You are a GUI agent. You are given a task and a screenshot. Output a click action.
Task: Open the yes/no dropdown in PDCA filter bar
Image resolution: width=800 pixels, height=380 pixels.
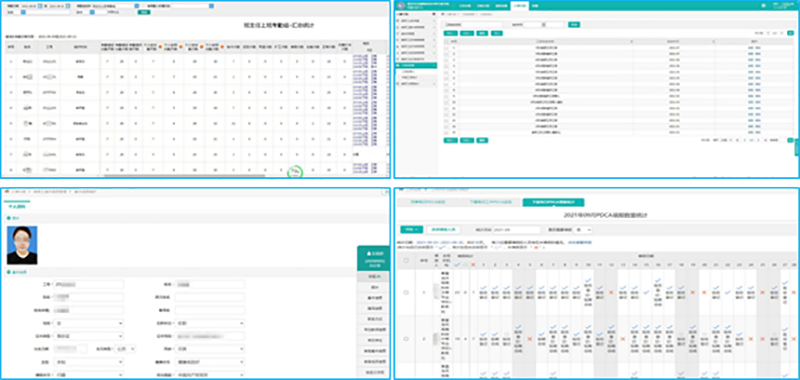click(582, 230)
